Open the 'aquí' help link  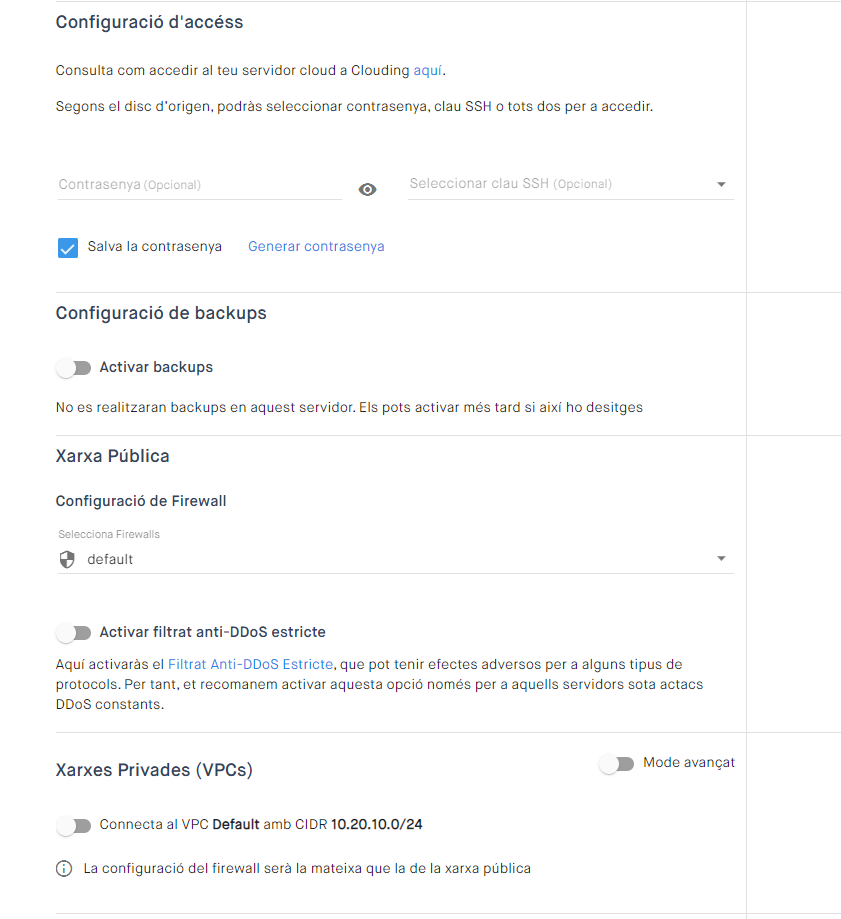(427, 70)
